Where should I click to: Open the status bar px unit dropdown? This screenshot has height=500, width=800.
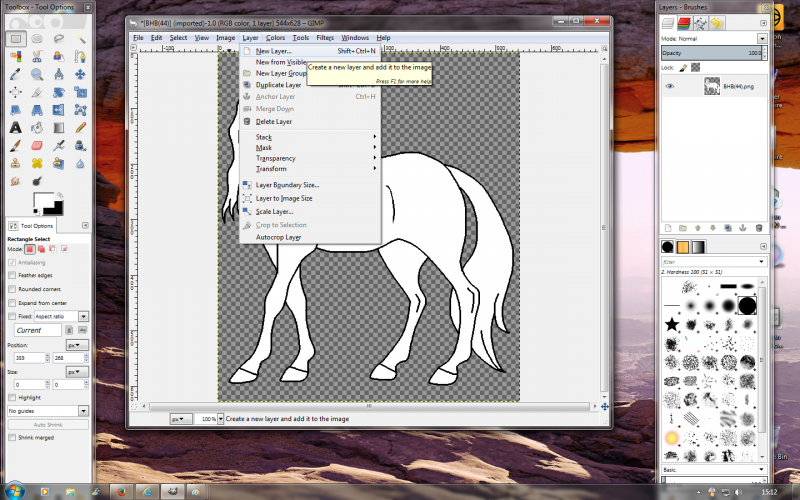pos(181,419)
